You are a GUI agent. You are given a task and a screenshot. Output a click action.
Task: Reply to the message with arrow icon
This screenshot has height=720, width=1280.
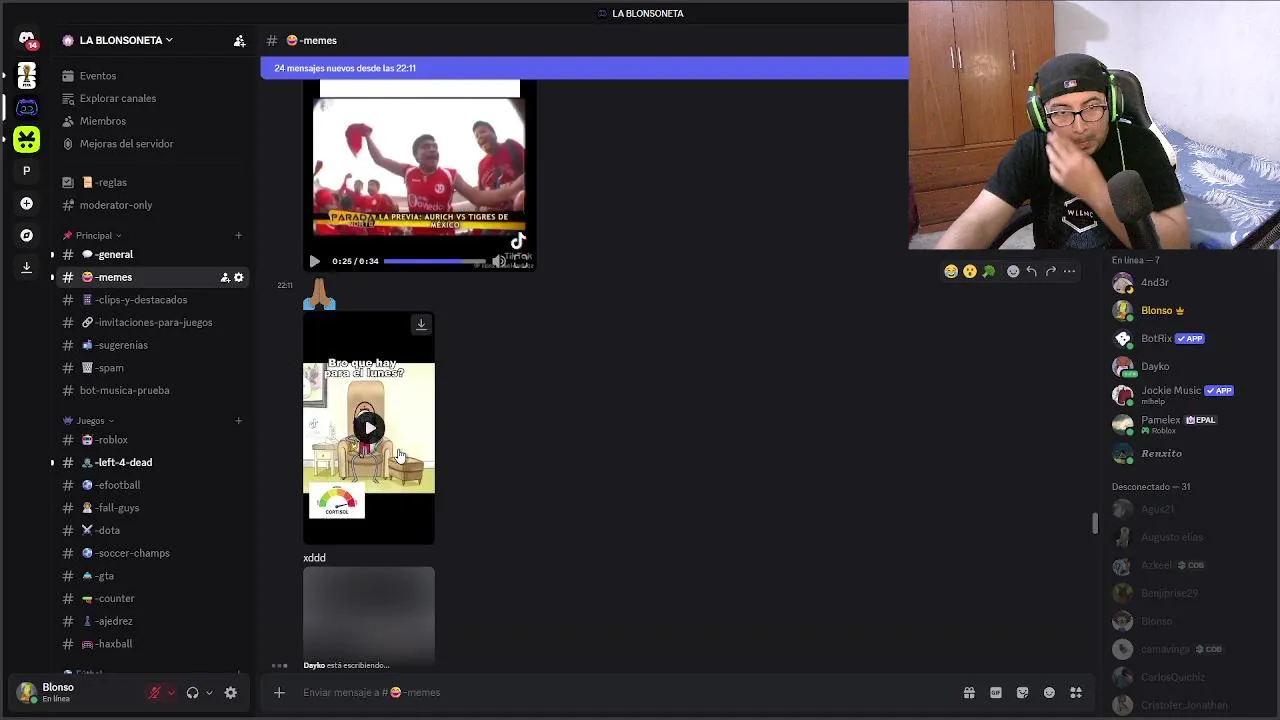point(1031,271)
